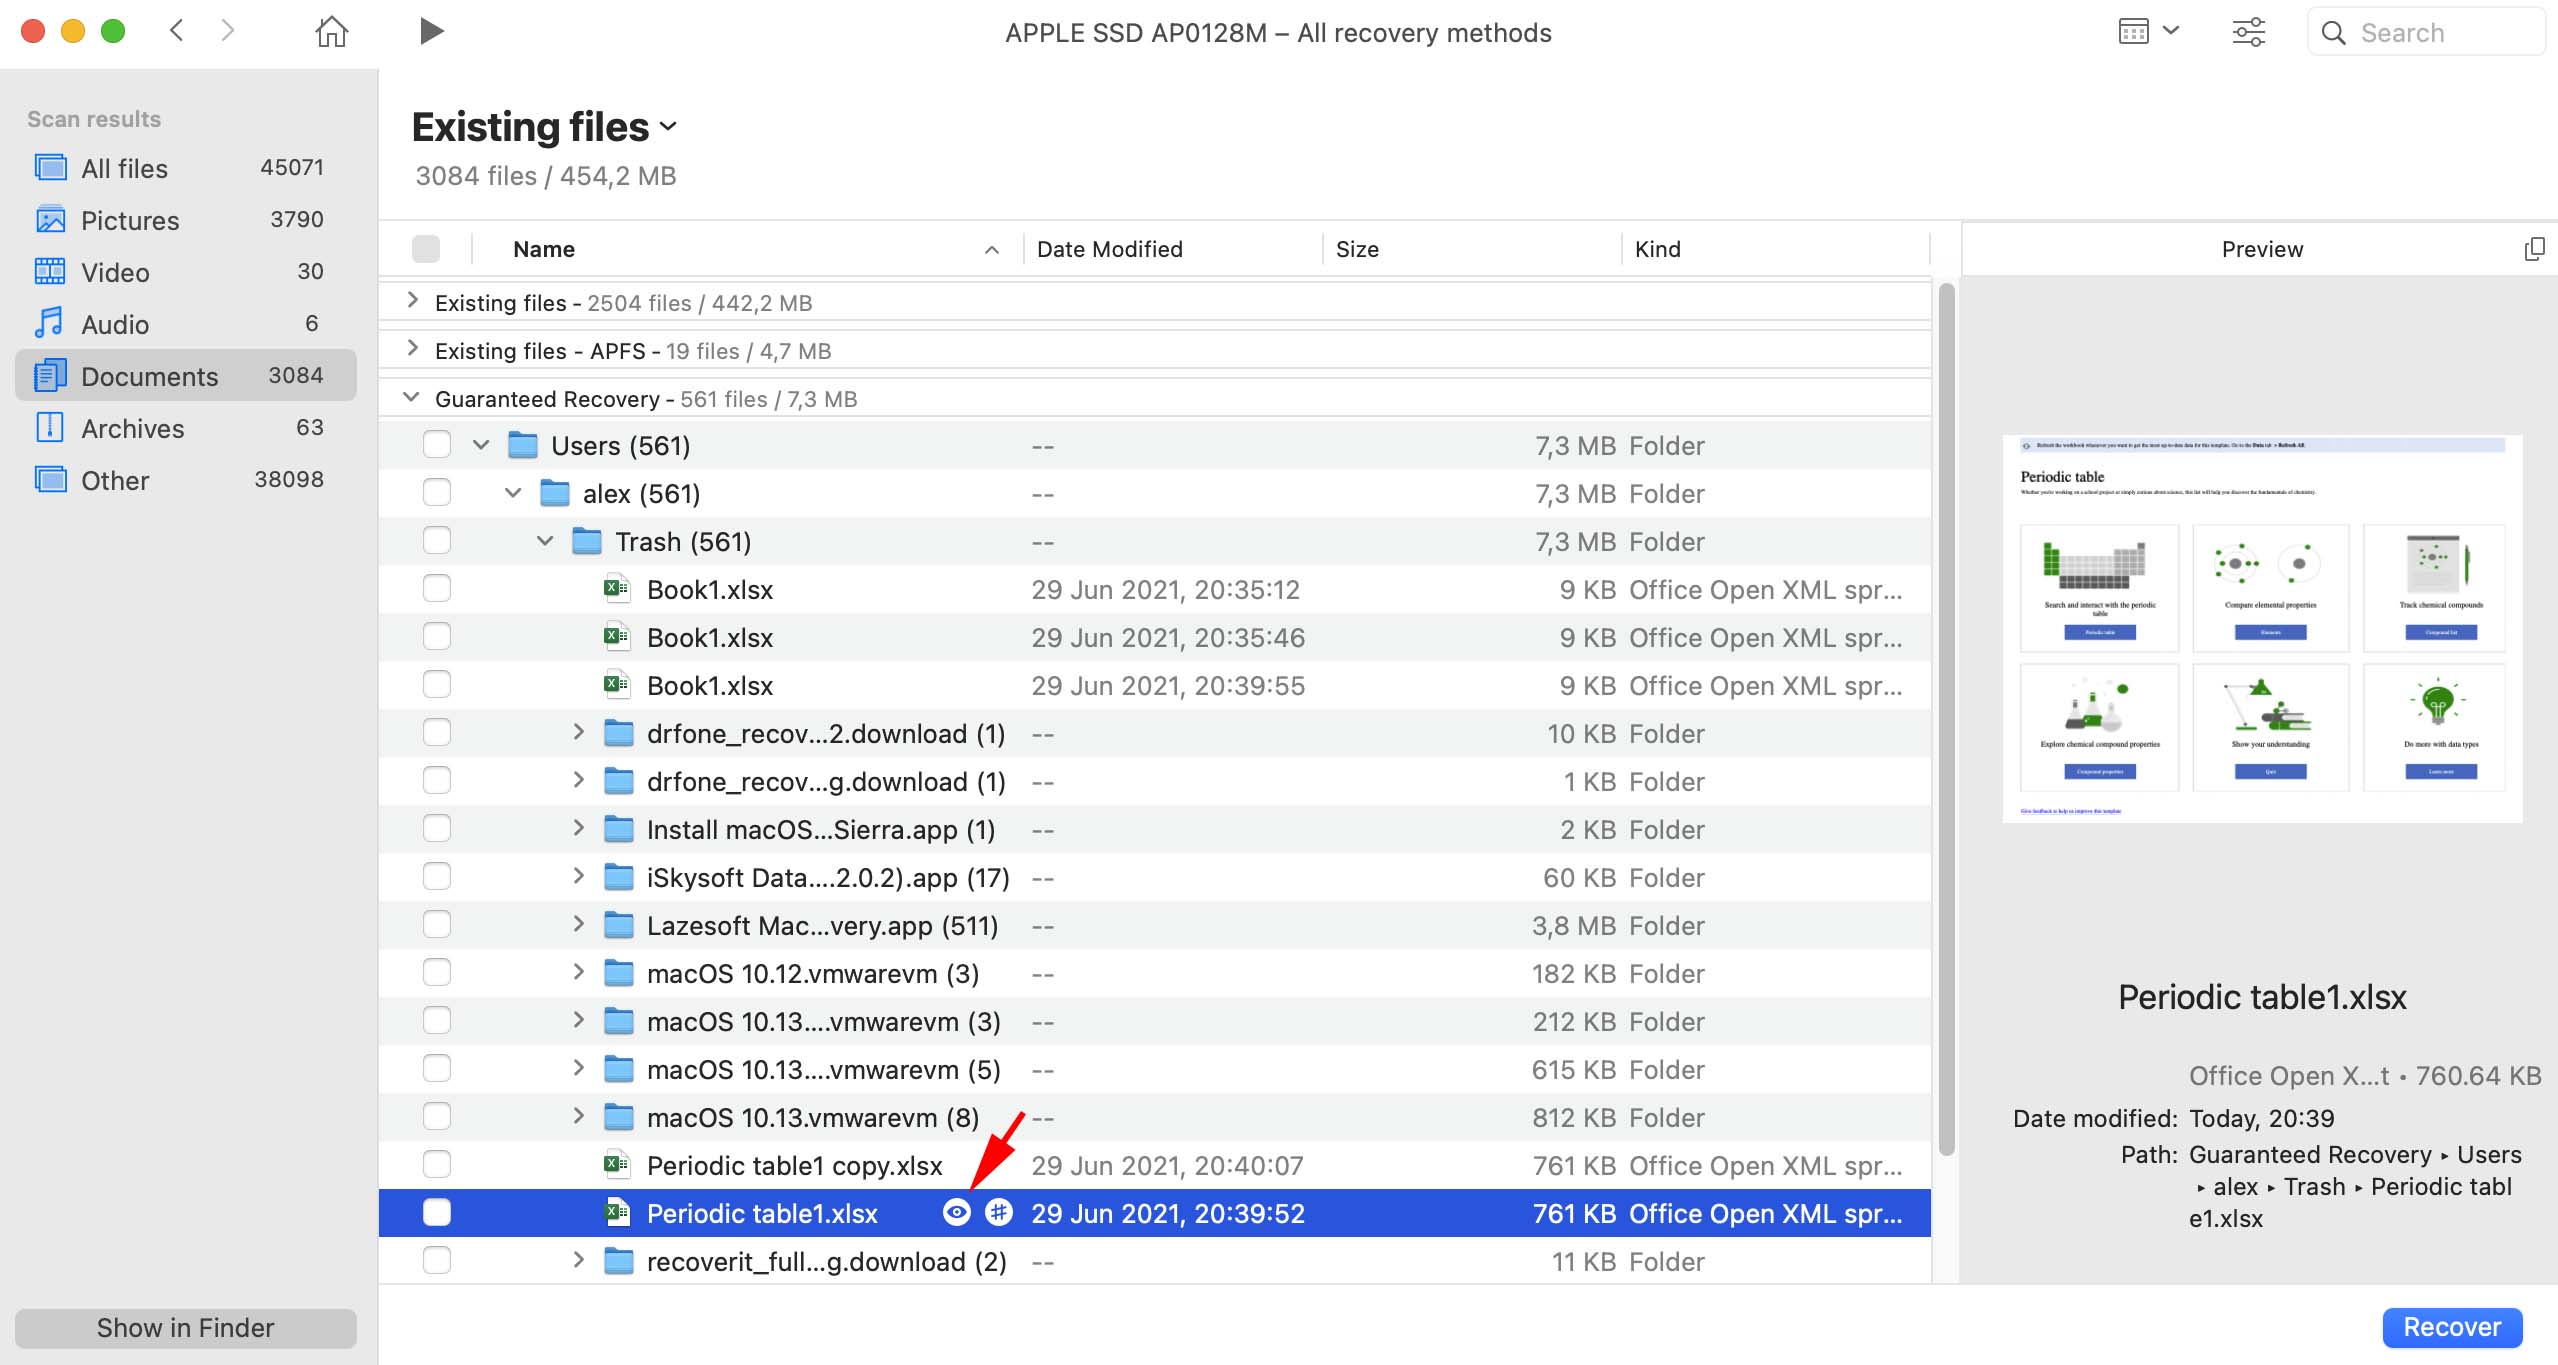The height and width of the screenshot is (1365, 2558).
Task: Click the eye preview icon on Periodic table1.xlsx
Action: point(956,1213)
